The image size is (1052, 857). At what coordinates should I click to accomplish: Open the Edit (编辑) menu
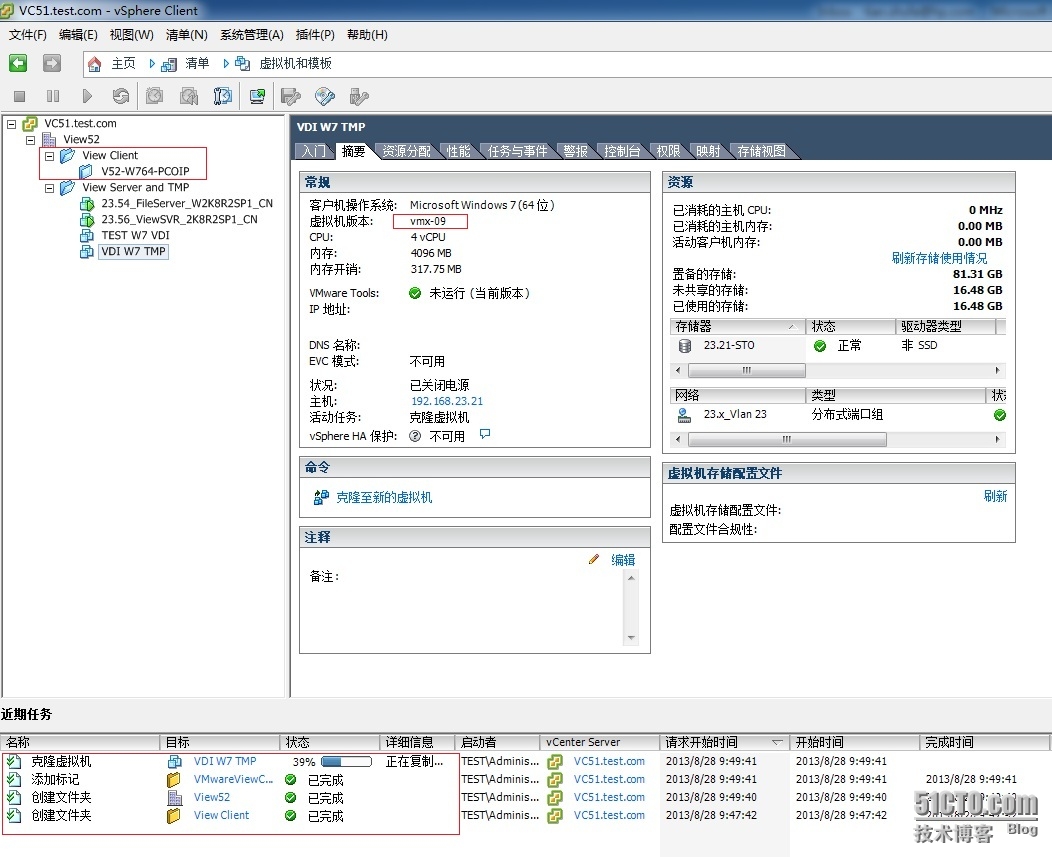[x=78, y=35]
